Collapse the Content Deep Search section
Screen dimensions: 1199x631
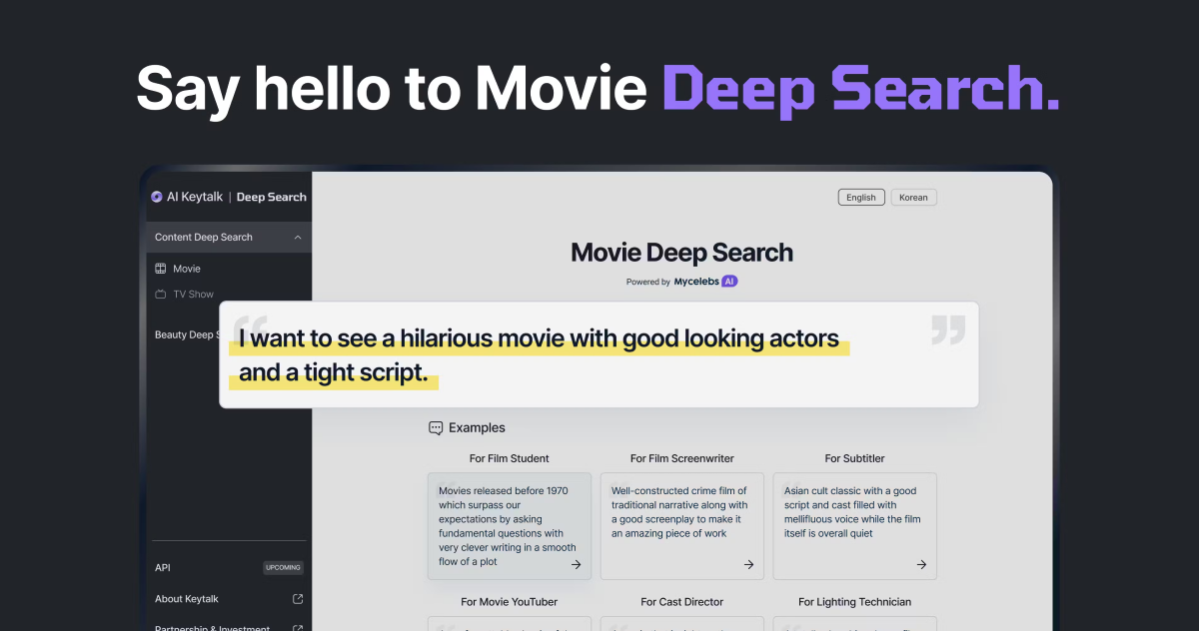297,237
